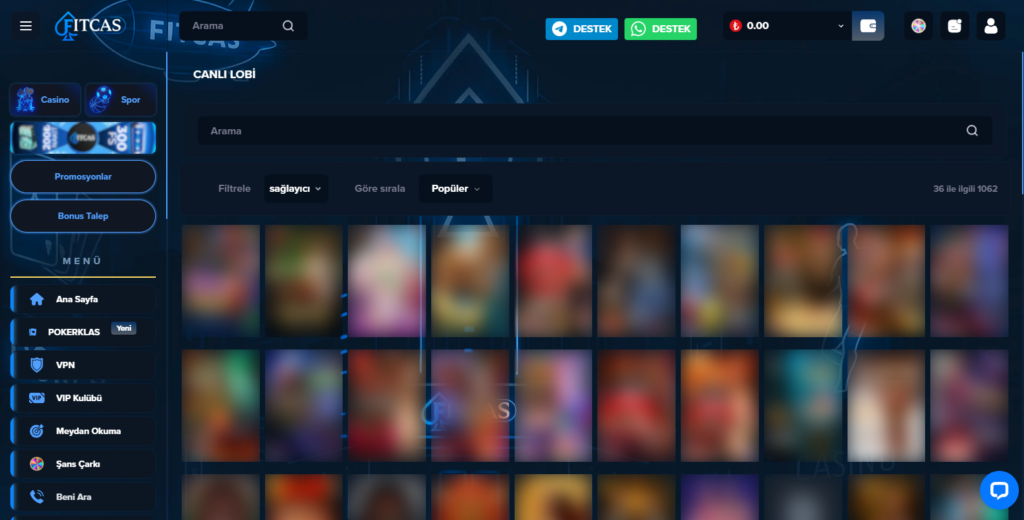Viewport: 1024px width, 520px height.
Task: Click the target icon beside Meydan Okuma
Action: point(37,431)
